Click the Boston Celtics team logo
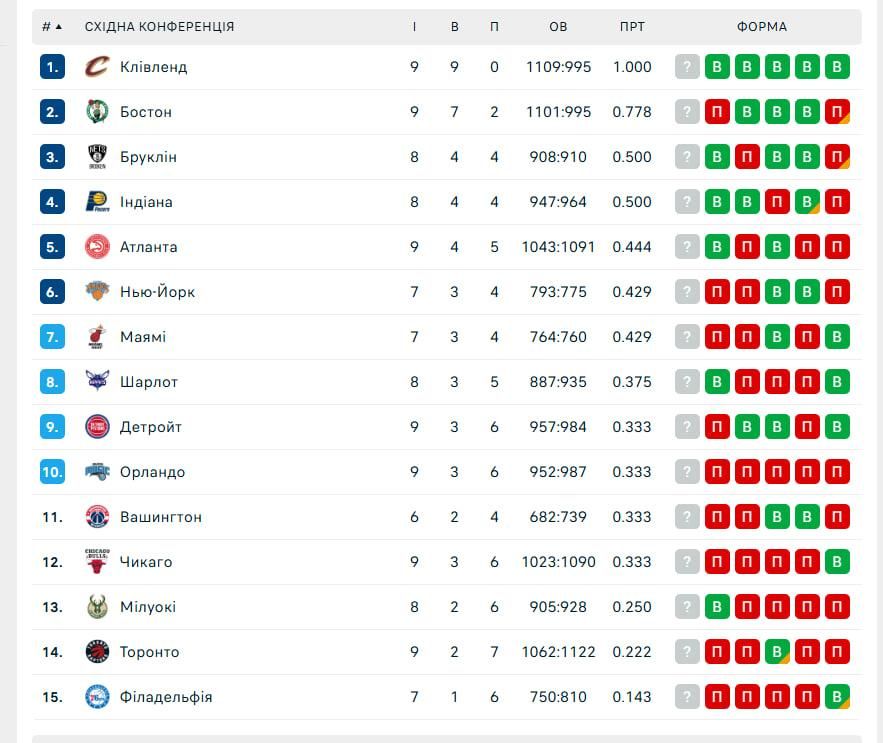The image size is (883, 743). coord(97,112)
